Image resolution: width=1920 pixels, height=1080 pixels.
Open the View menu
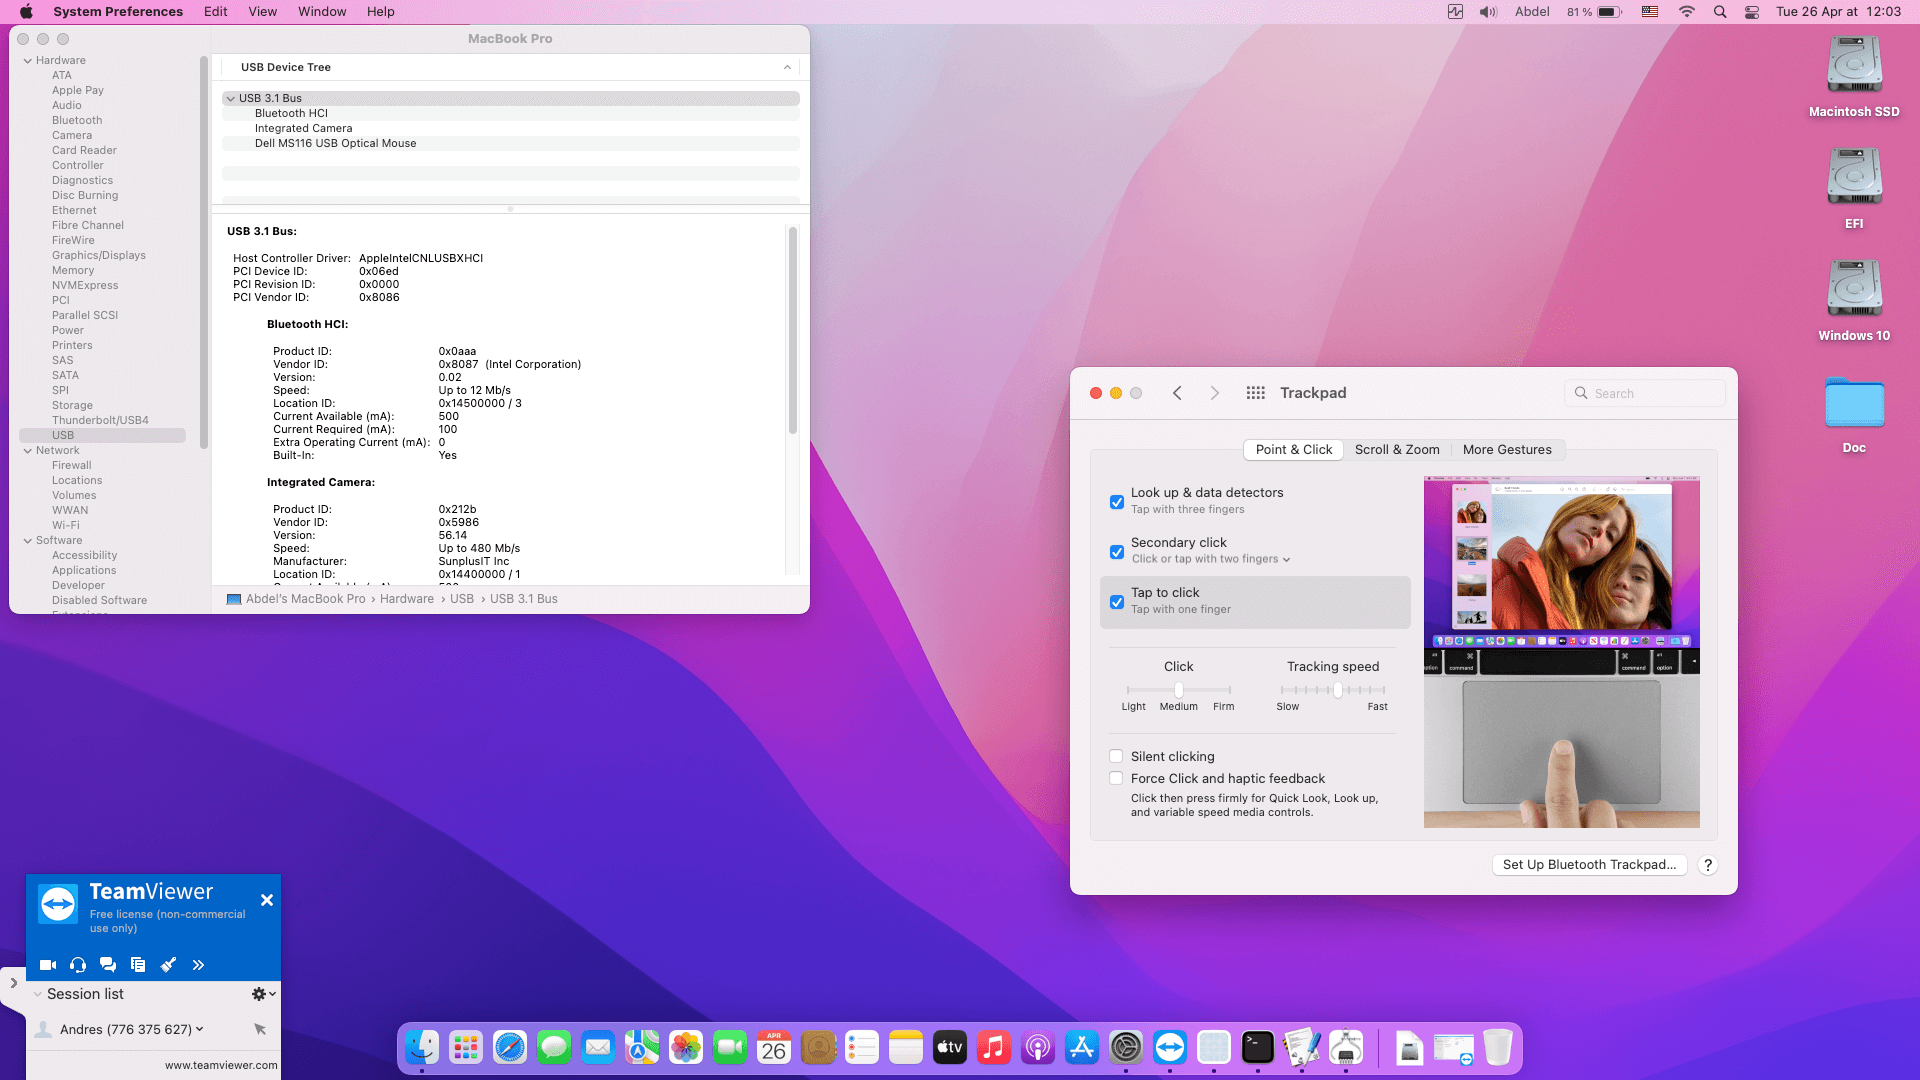click(262, 12)
